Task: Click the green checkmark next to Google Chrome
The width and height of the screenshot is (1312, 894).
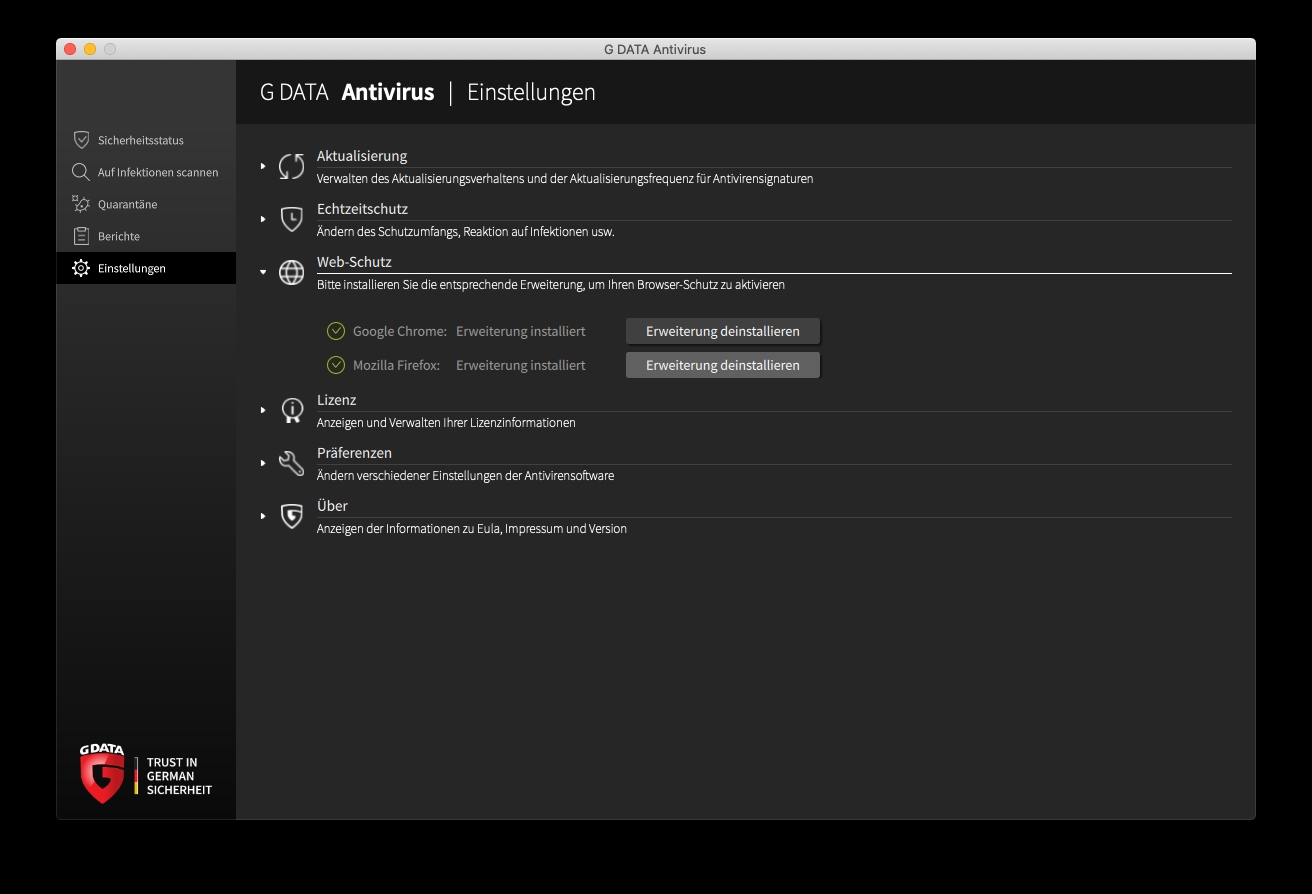Action: (336, 331)
